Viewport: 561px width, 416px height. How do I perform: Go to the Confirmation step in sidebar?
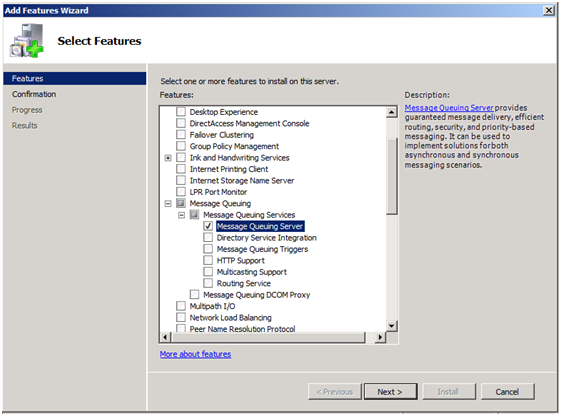click(x=34, y=94)
